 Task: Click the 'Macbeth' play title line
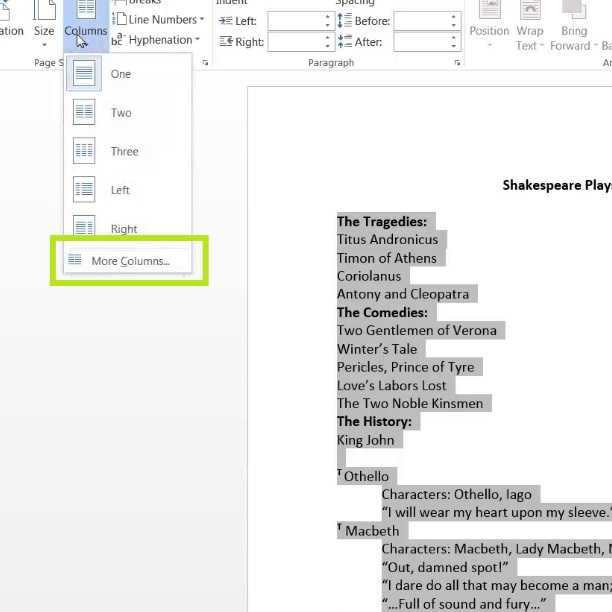tap(368, 530)
